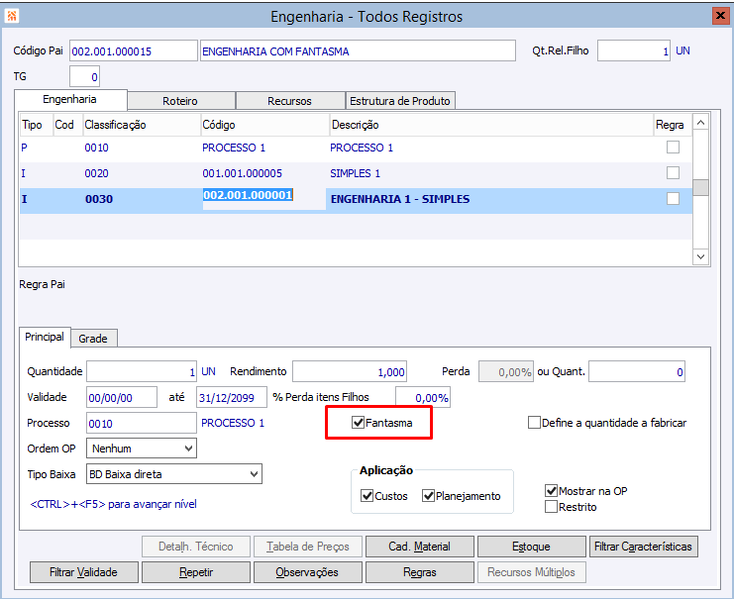
Task: Click the grid vertical scrollbar thumb
Action: click(x=700, y=187)
